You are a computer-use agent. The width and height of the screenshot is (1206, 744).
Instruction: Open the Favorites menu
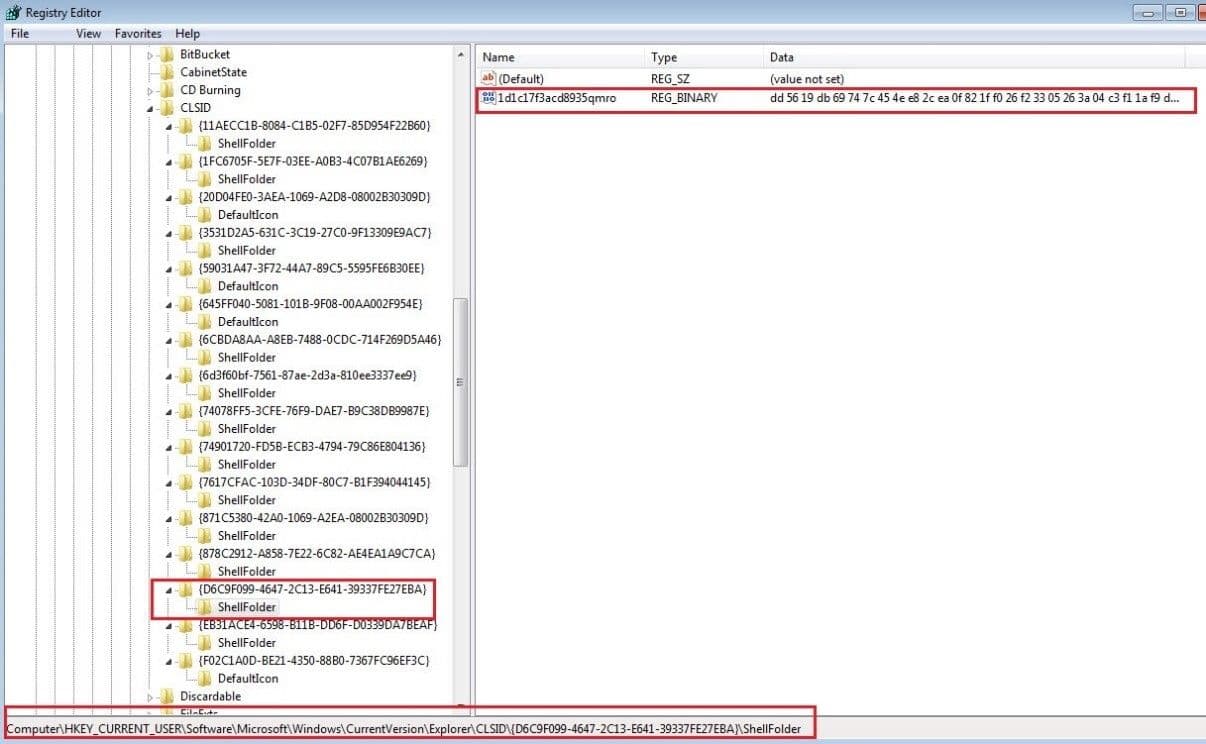137,33
